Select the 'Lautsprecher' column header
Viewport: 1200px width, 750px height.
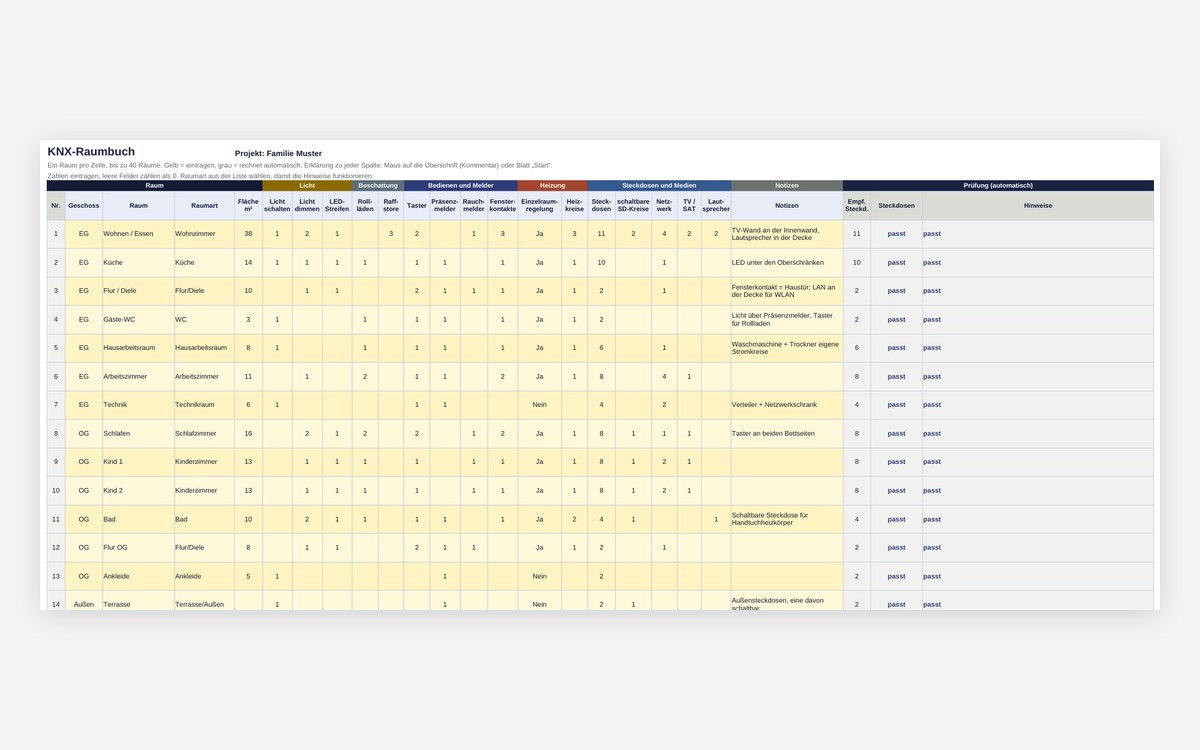[716, 205]
